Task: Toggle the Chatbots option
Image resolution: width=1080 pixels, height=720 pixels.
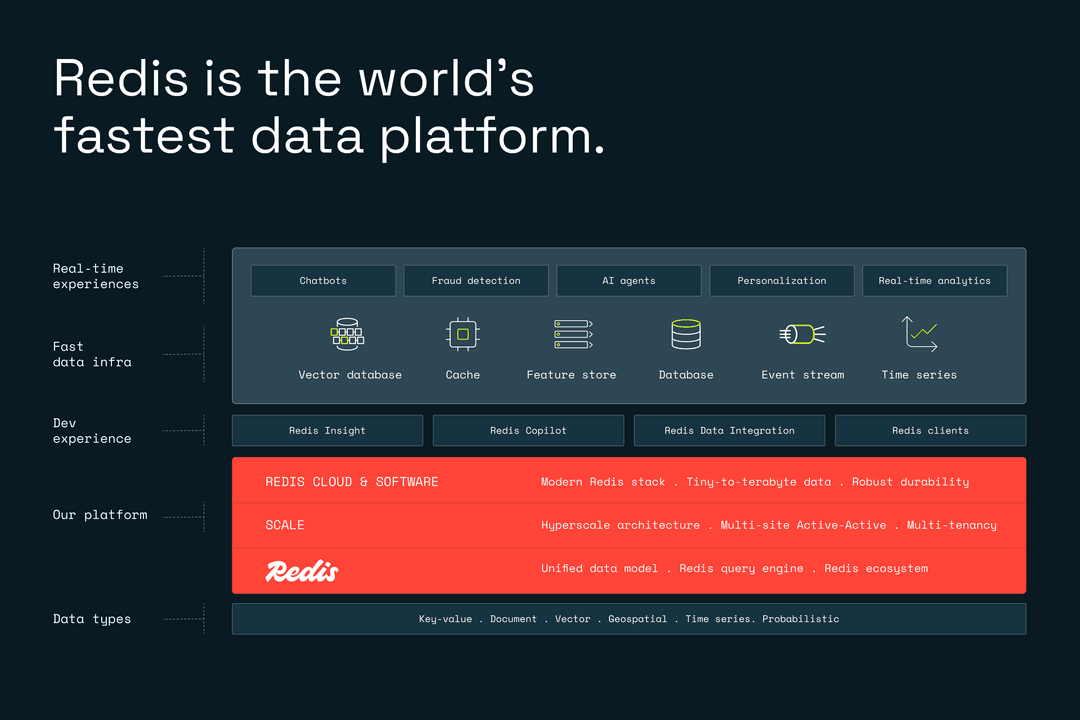Action: (322, 280)
